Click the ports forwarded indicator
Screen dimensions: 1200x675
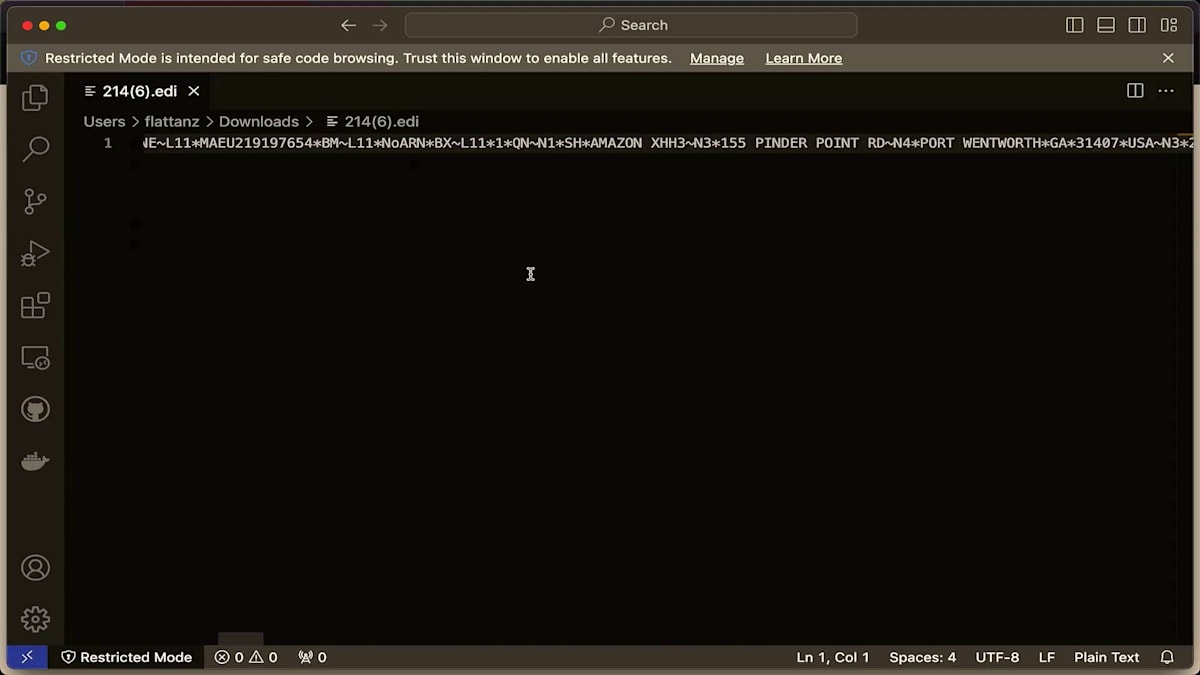point(312,657)
